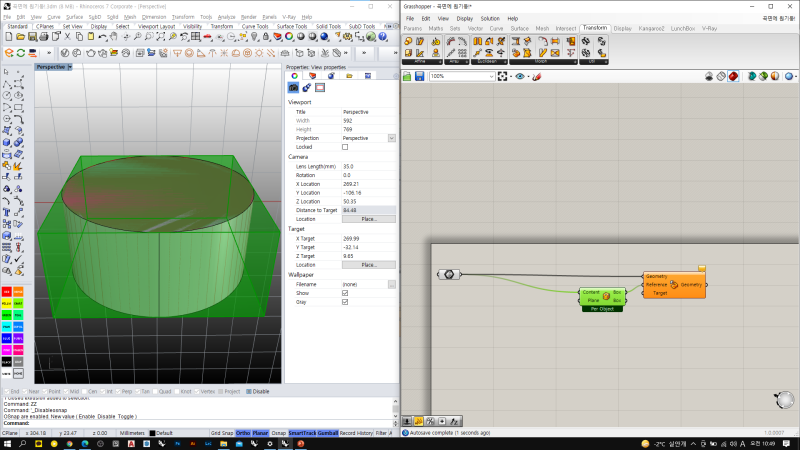This screenshot has width=800, height=450.
Task: Click the Place button under Camera location
Action: (x=369, y=218)
